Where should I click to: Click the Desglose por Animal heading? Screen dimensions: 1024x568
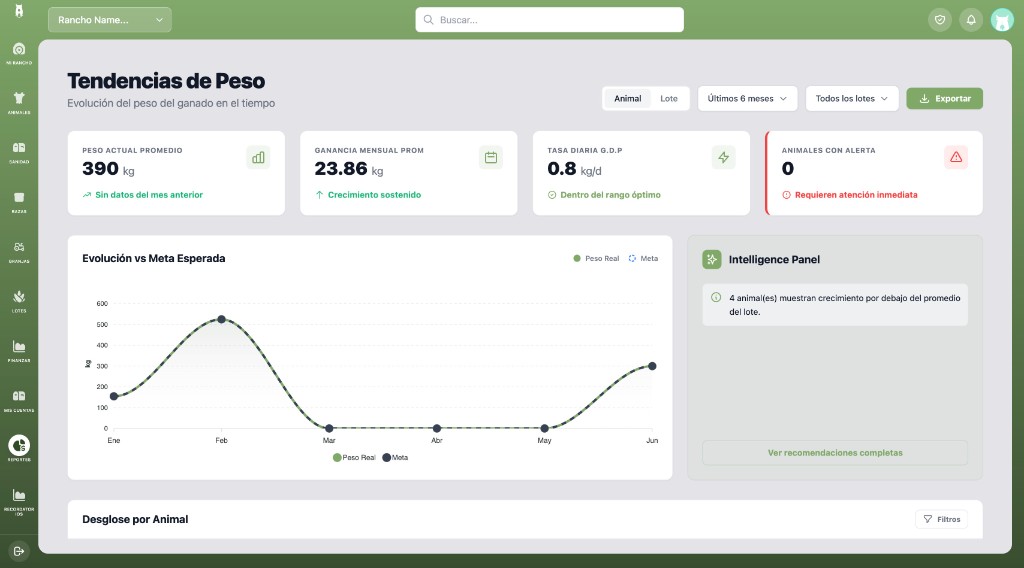coord(135,519)
